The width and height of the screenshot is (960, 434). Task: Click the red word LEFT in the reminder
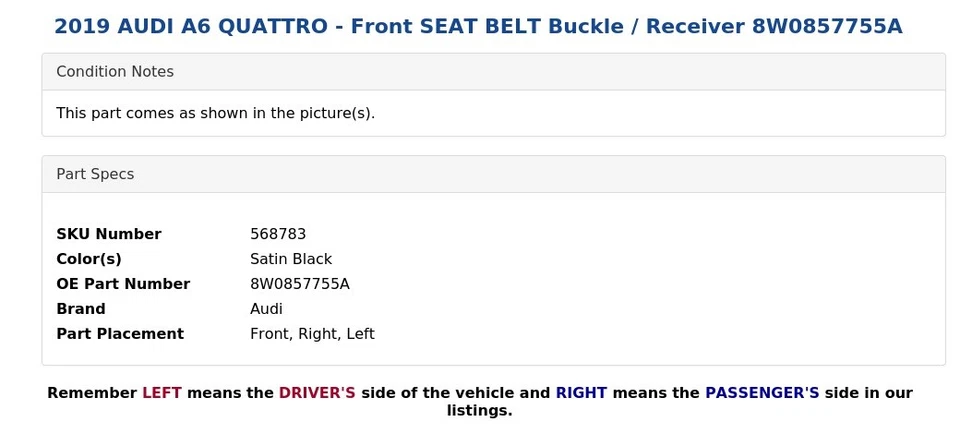point(162,393)
